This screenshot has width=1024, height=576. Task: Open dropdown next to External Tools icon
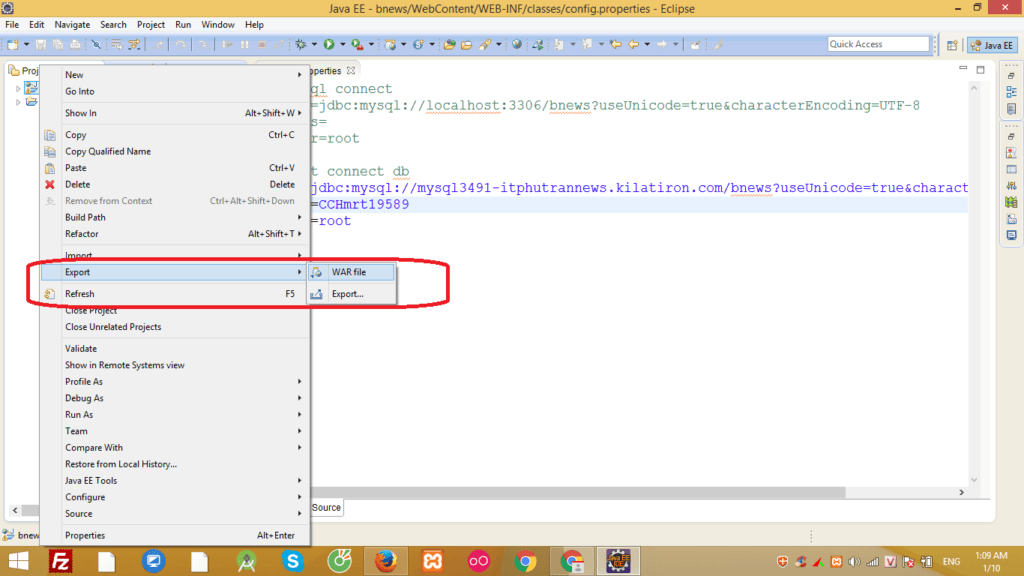pos(371,44)
